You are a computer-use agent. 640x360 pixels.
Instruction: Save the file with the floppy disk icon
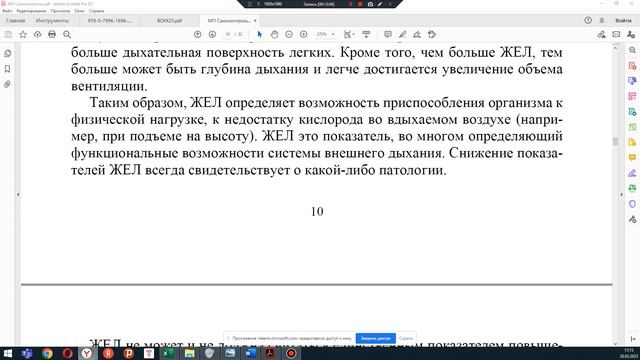[x=8, y=35]
